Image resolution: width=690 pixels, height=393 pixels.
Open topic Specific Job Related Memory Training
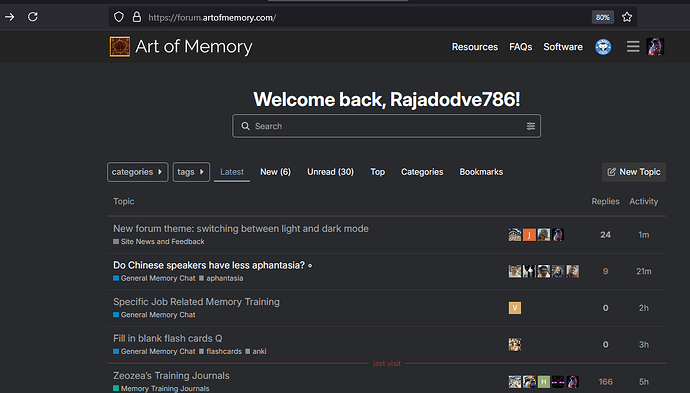(196, 302)
